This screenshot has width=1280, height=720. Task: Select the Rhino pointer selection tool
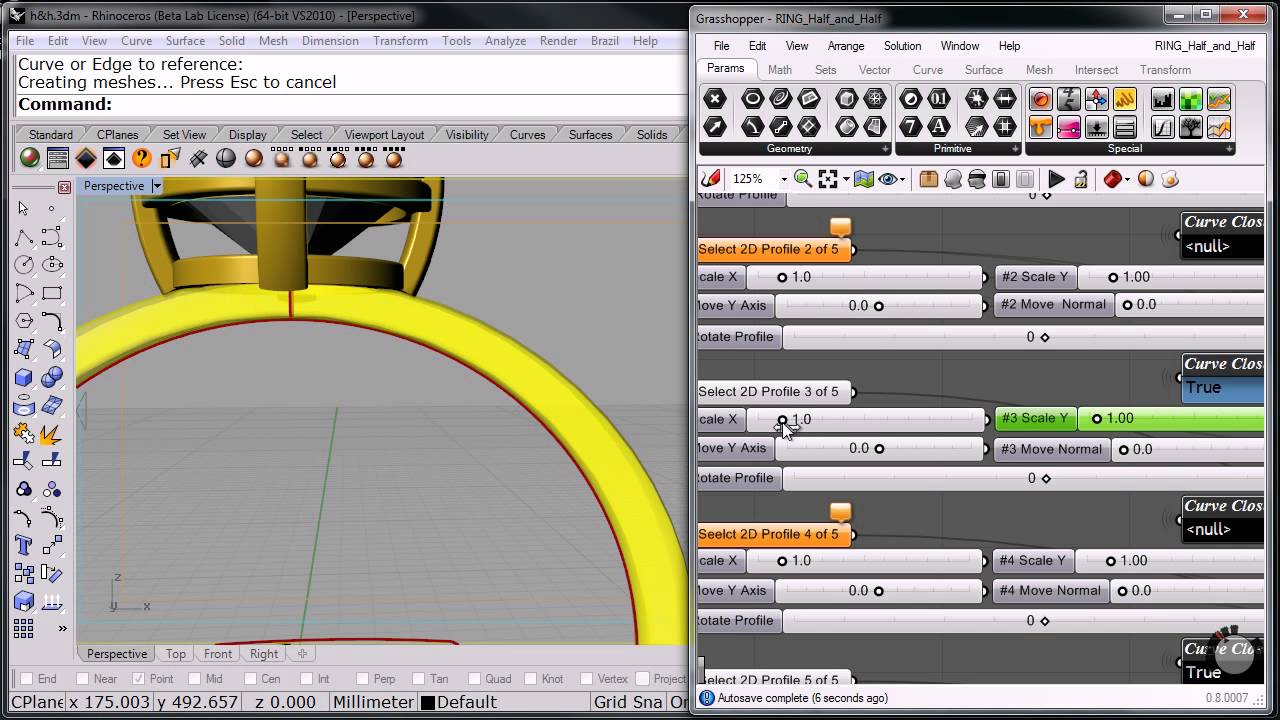pos(24,208)
